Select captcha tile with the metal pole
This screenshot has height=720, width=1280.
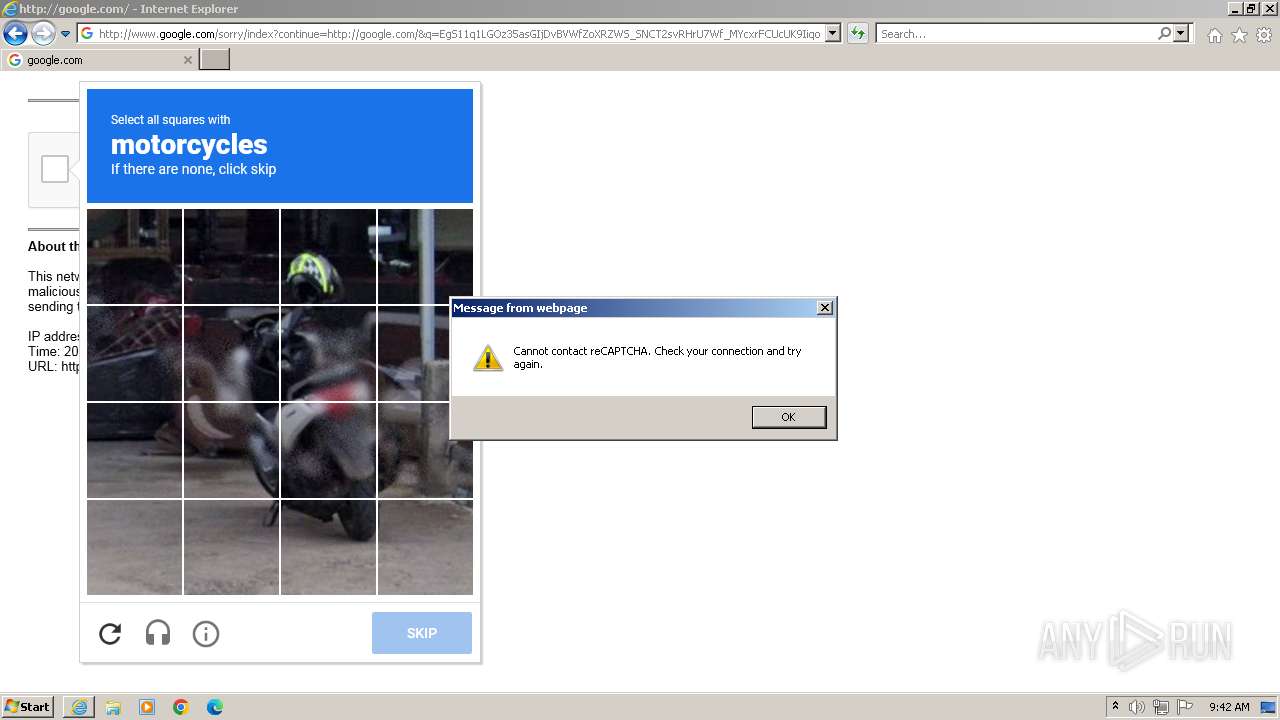[x=425, y=256]
